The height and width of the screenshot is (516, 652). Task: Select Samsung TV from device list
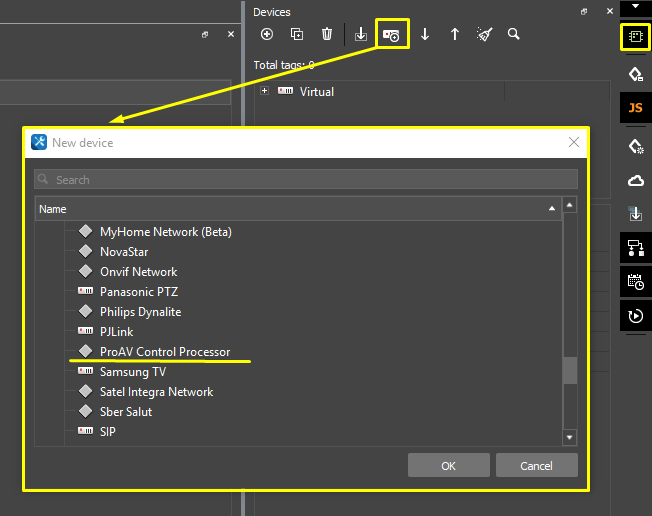(x=133, y=372)
